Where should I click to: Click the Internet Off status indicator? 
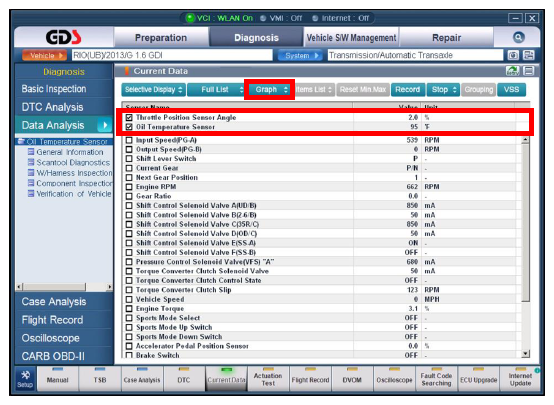[x=315, y=18]
